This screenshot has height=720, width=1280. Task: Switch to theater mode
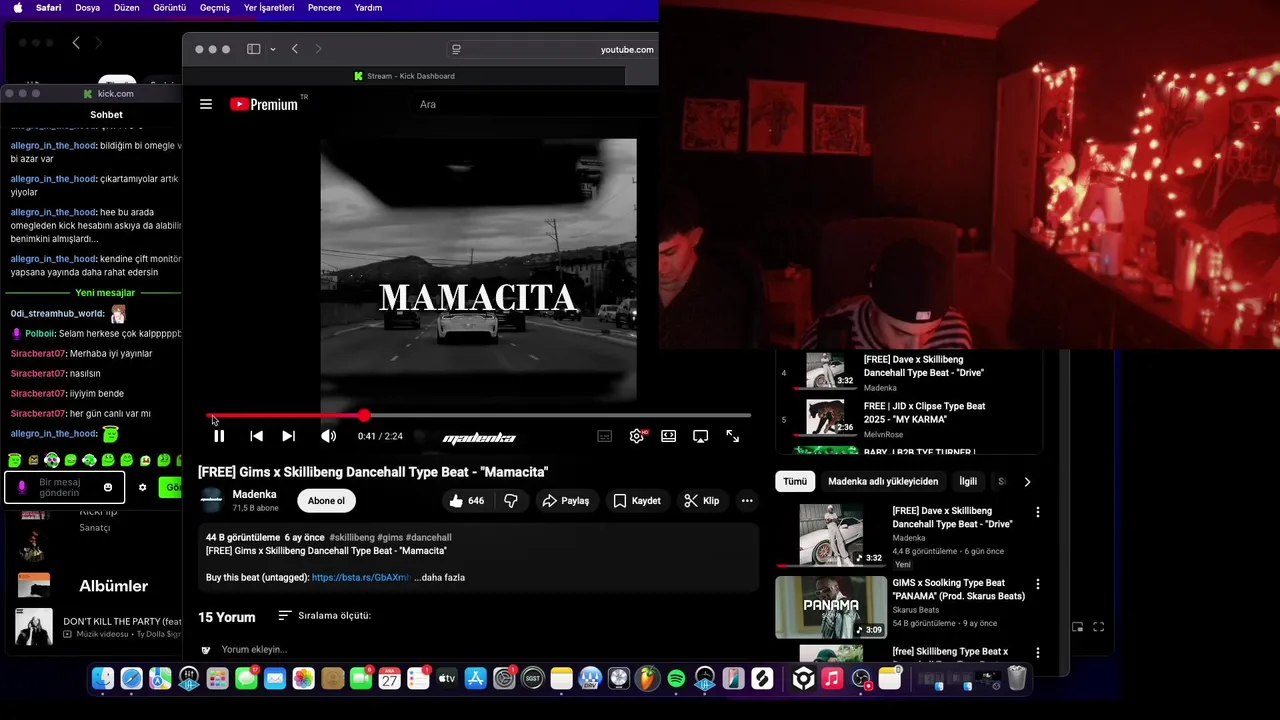pos(668,436)
